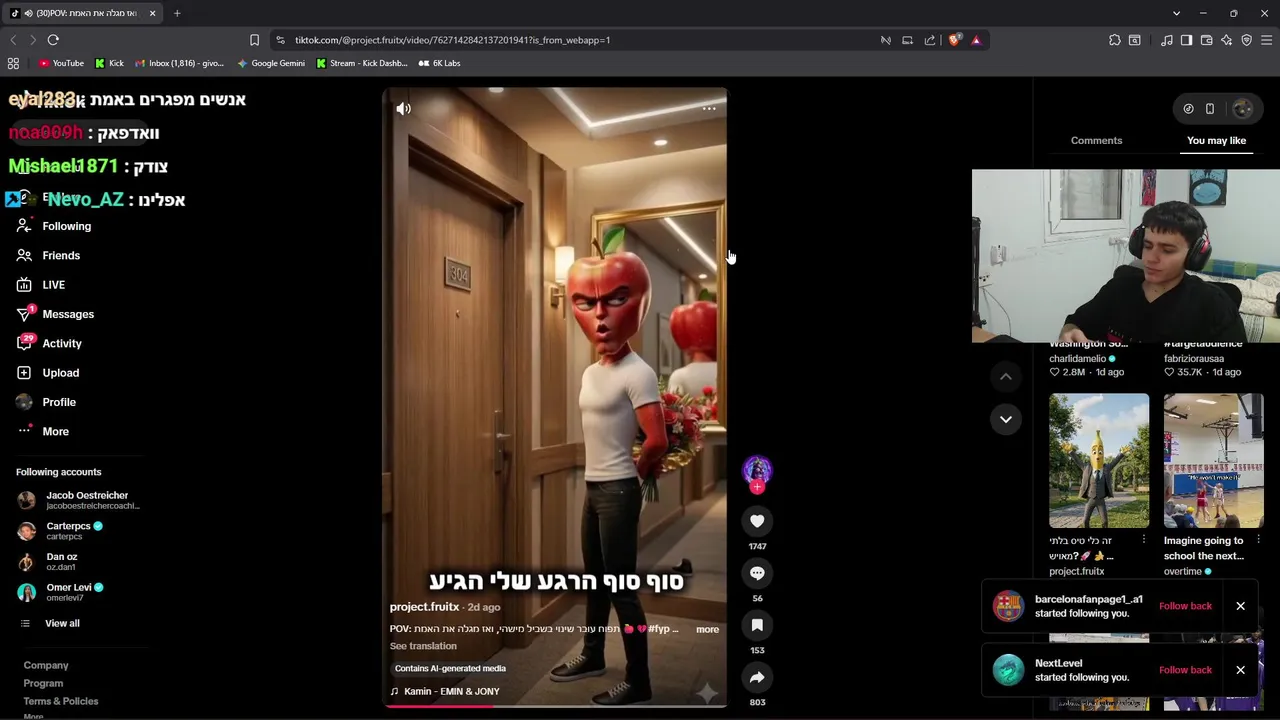Screen dimensions: 1280x720
Task: Open the overtime account link
Action: click(x=1182, y=572)
